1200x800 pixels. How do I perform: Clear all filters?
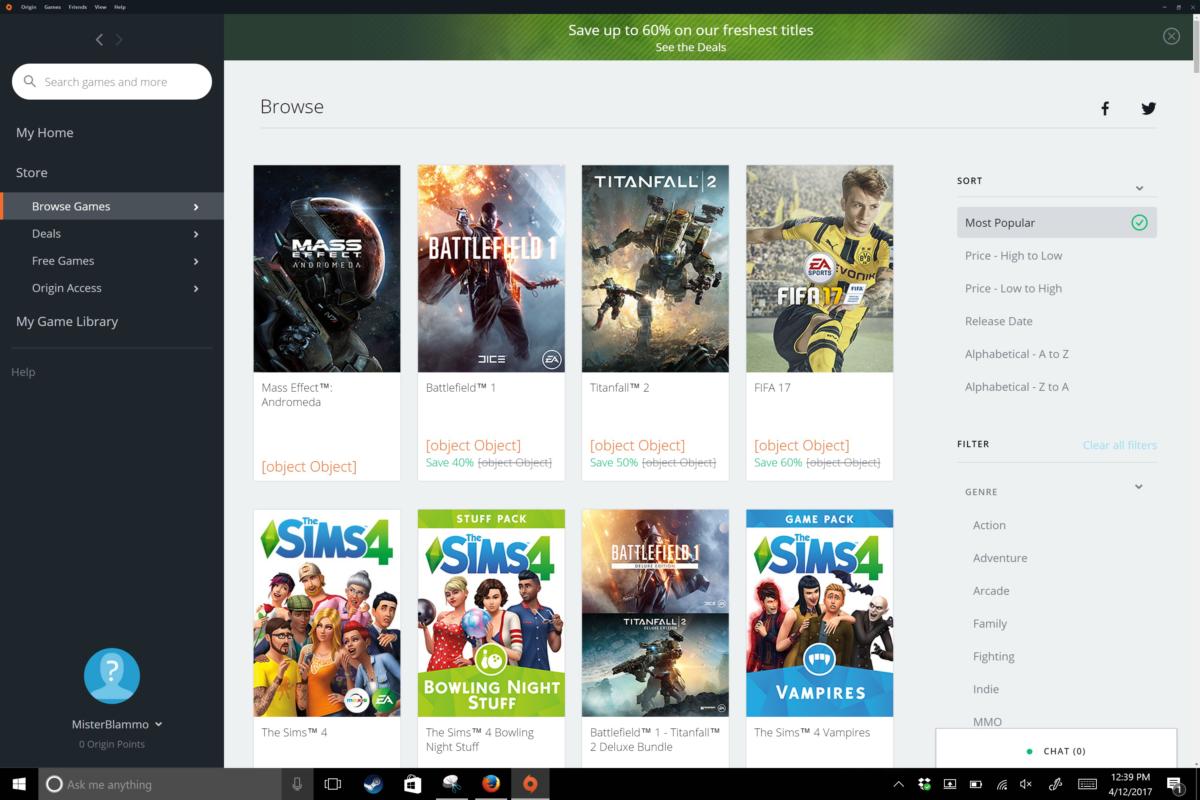click(1119, 445)
